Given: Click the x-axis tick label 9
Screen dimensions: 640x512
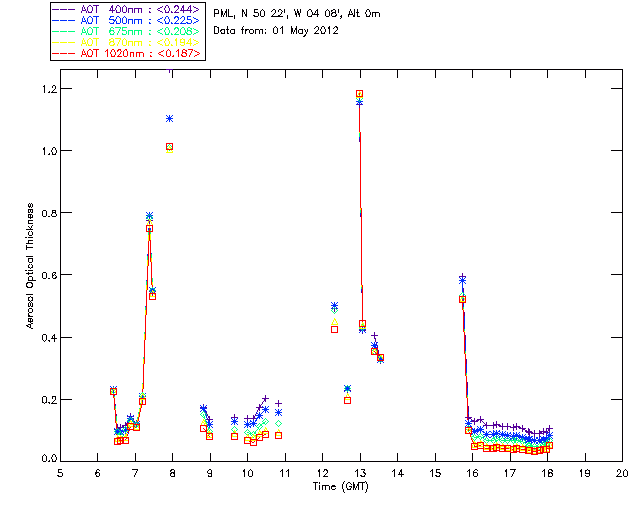Looking at the screenshot, I should (210, 473).
